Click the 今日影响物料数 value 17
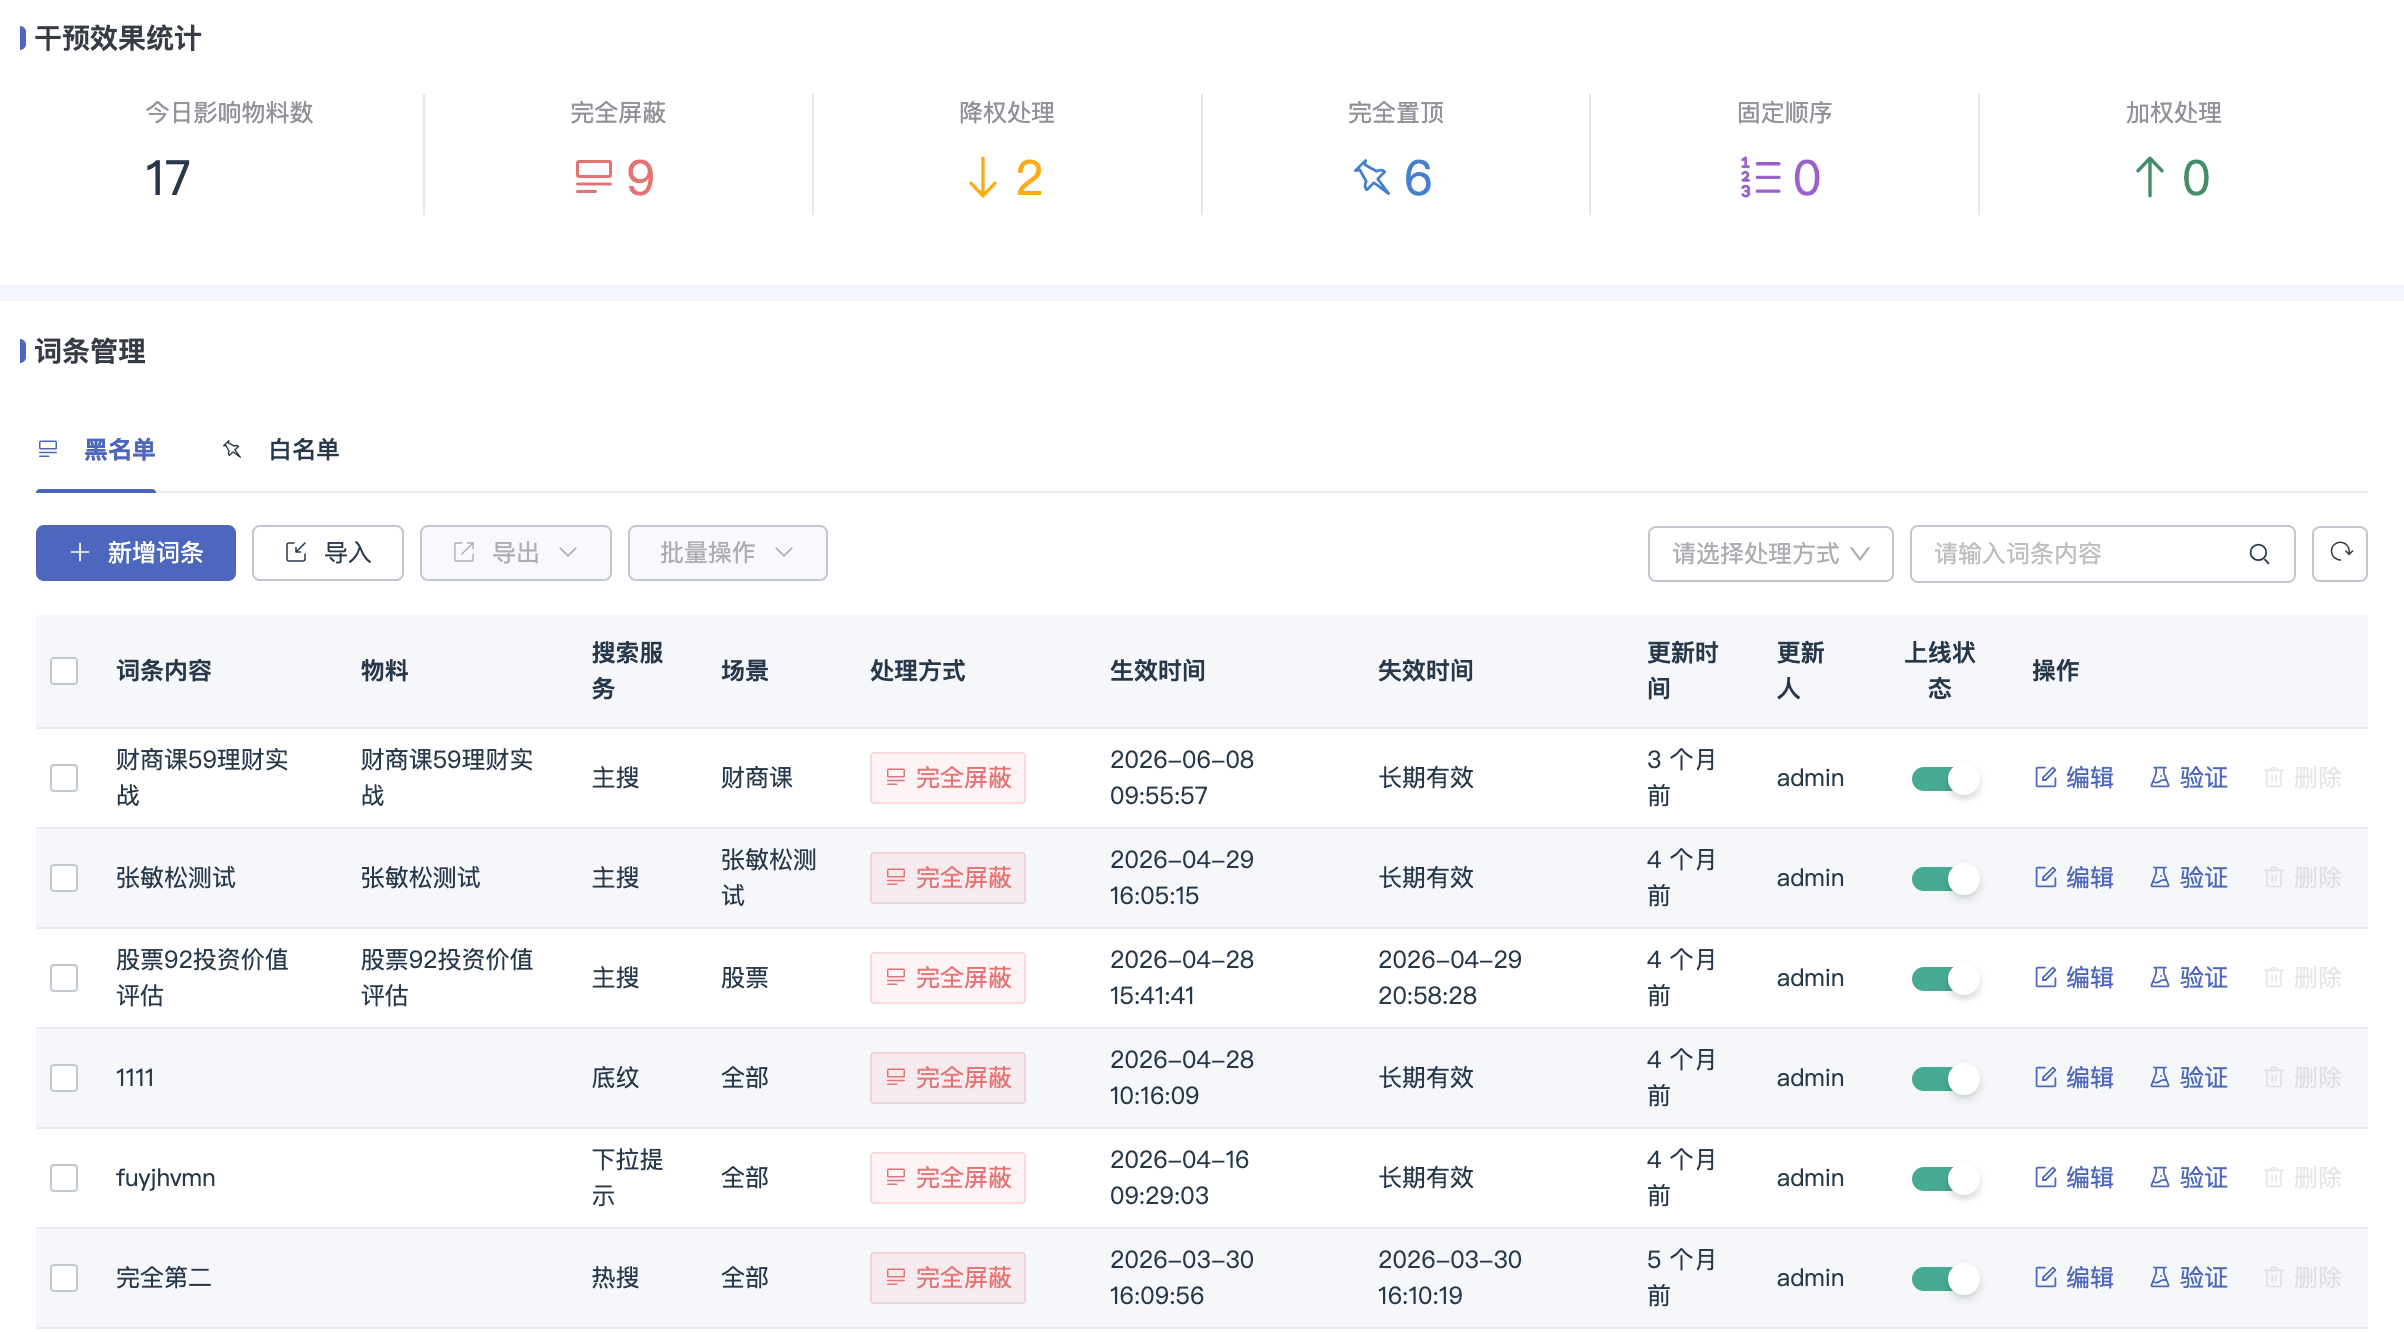2404x1332 pixels. (x=167, y=178)
